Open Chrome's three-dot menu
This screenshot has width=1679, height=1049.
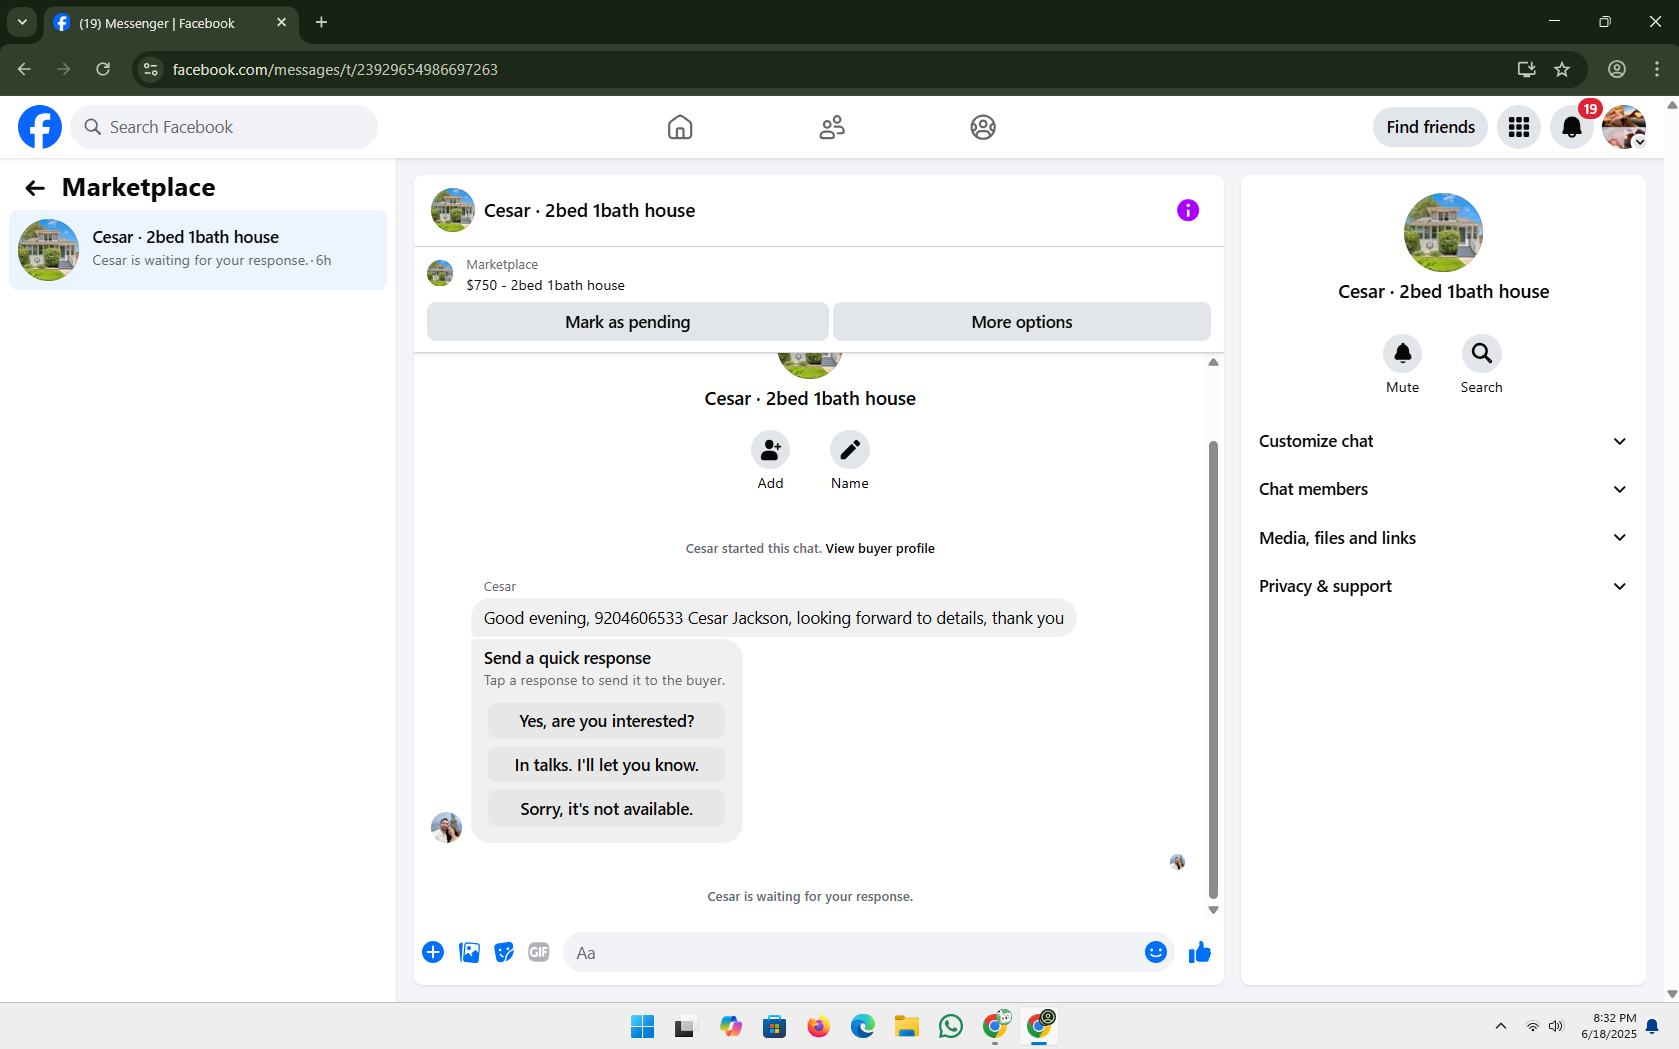tap(1657, 69)
